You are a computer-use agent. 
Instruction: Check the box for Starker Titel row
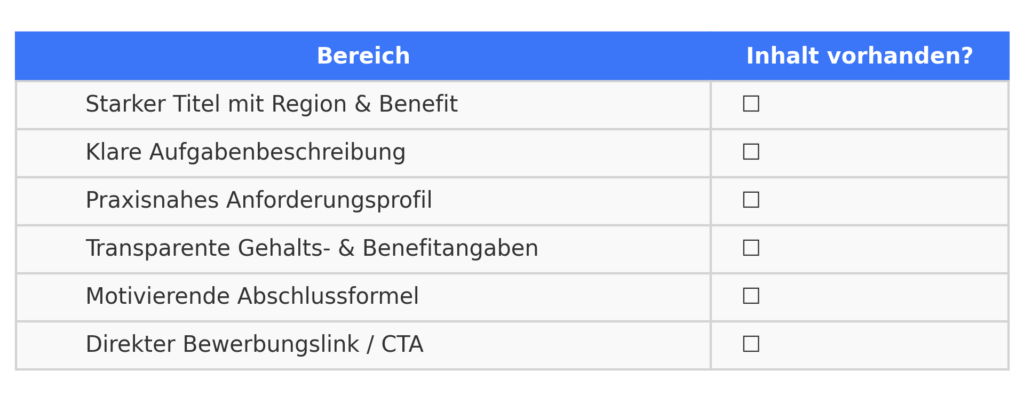pos(751,104)
